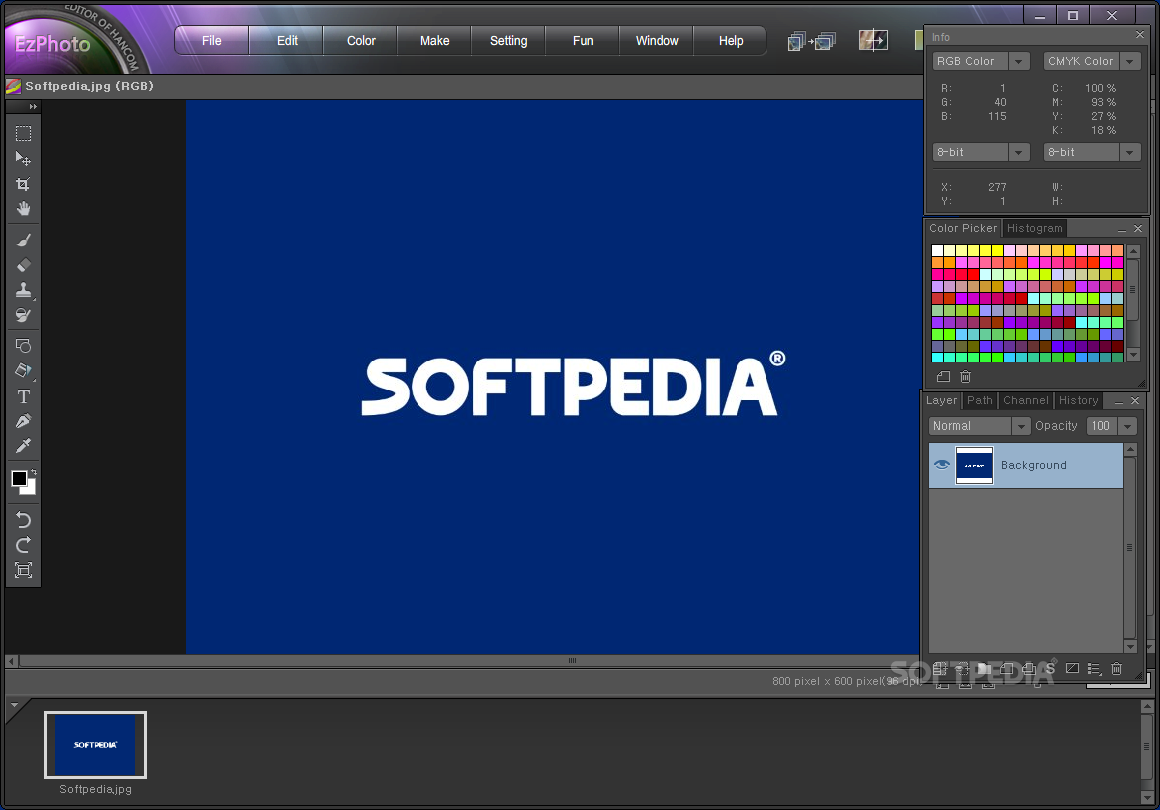
Task: Pick the white swatch in Color Picker
Action: click(937, 250)
